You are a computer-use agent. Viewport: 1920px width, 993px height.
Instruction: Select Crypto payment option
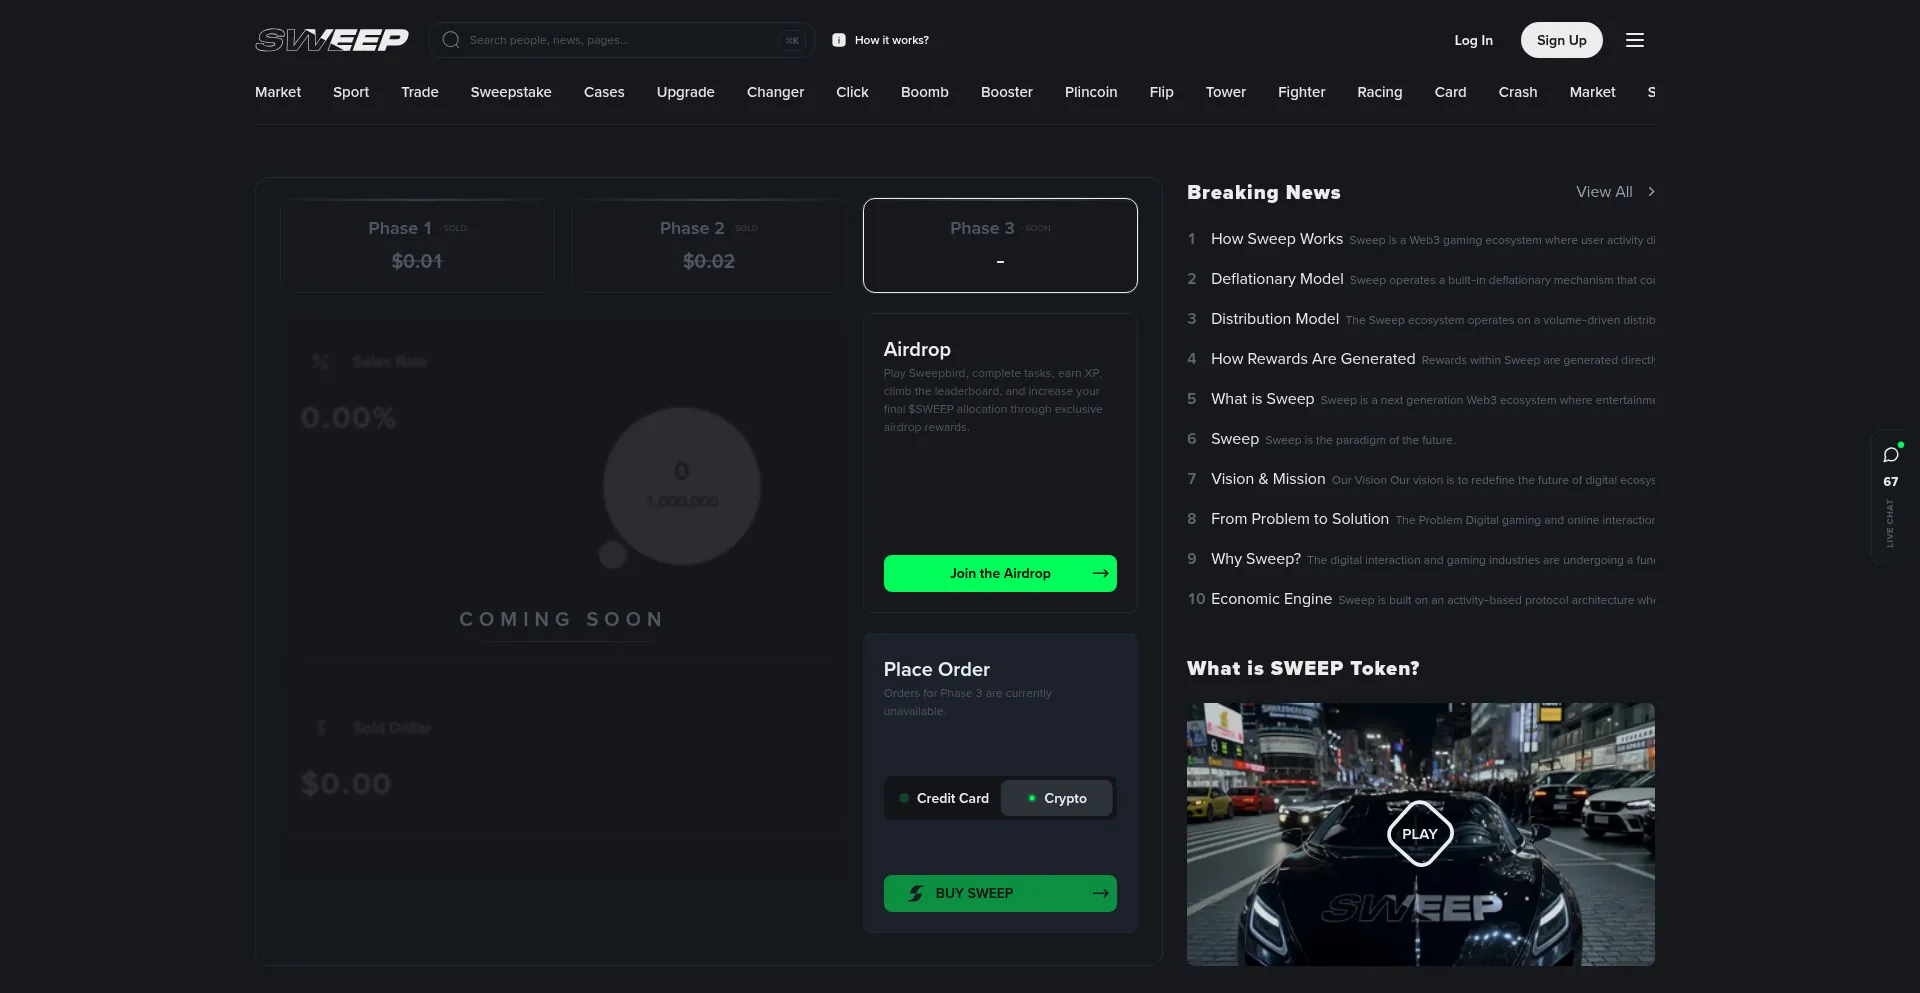coord(1057,798)
